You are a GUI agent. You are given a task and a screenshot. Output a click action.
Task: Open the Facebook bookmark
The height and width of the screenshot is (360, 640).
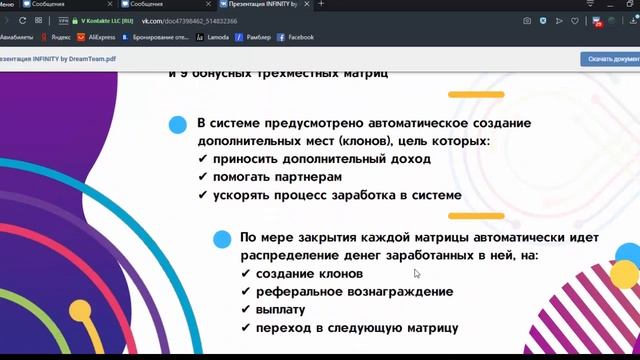(296, 37)
